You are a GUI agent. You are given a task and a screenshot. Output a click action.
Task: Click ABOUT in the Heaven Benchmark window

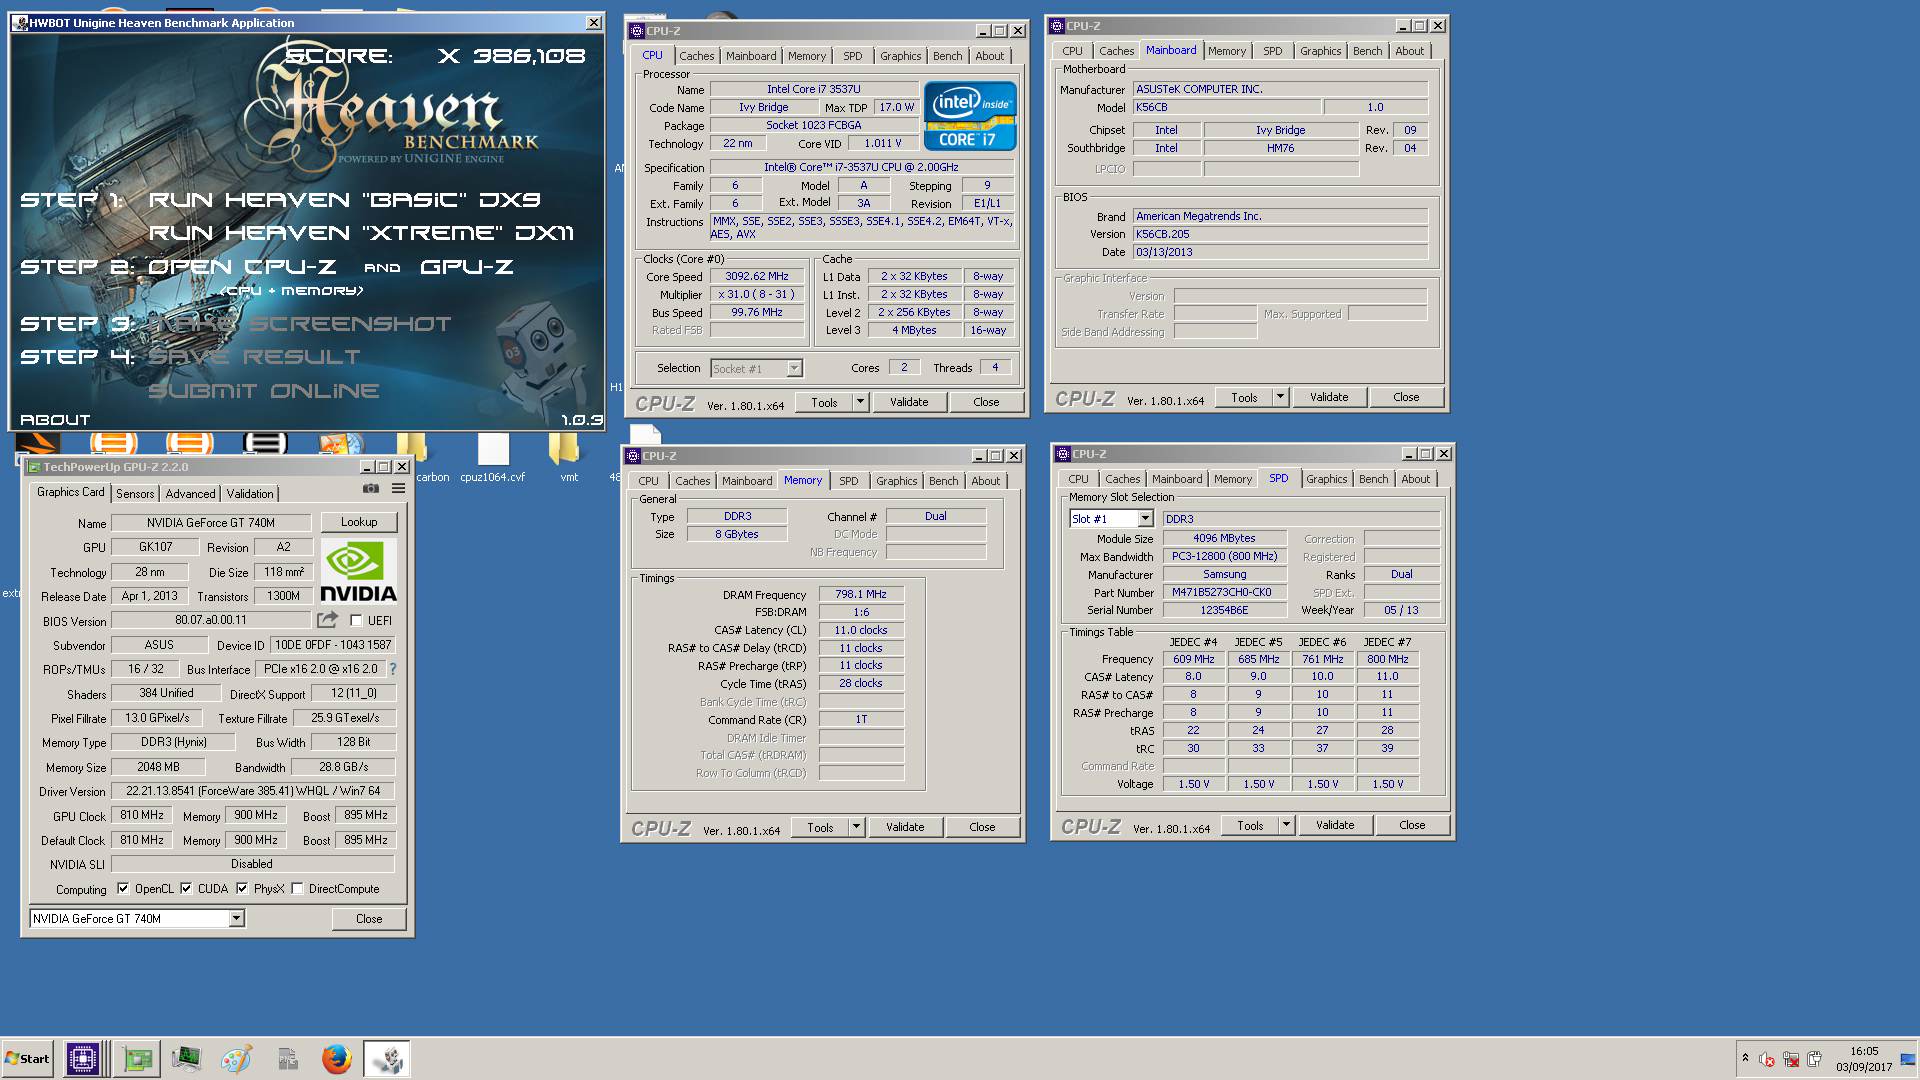point(55,420)
